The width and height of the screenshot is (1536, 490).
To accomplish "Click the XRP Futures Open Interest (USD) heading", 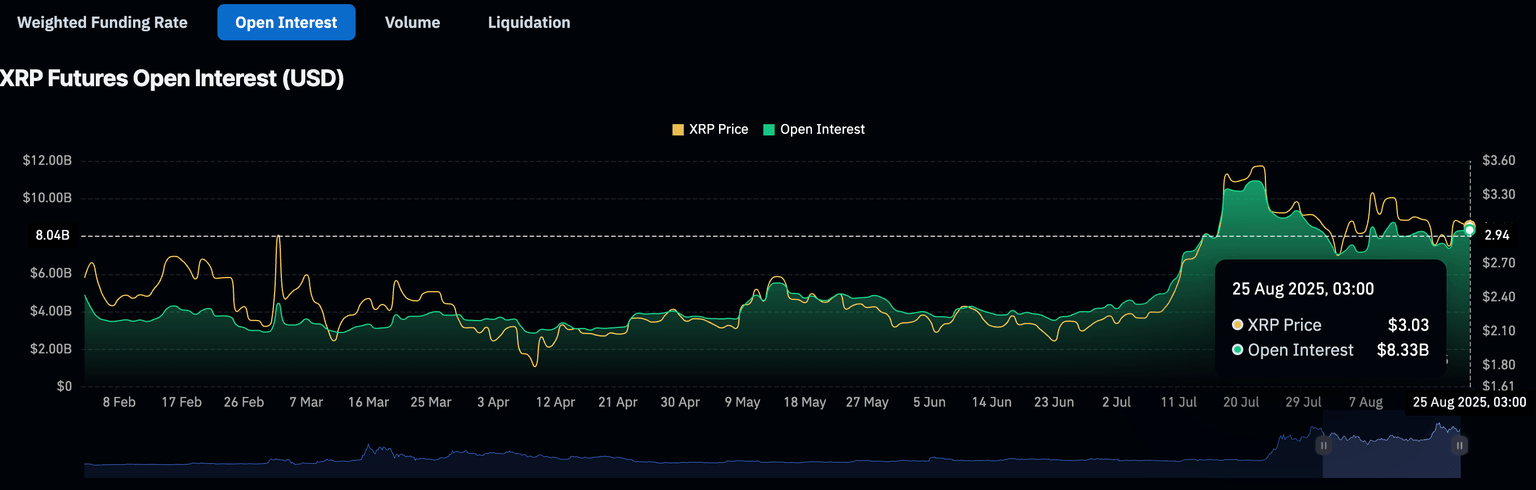I will pos(172,79).
